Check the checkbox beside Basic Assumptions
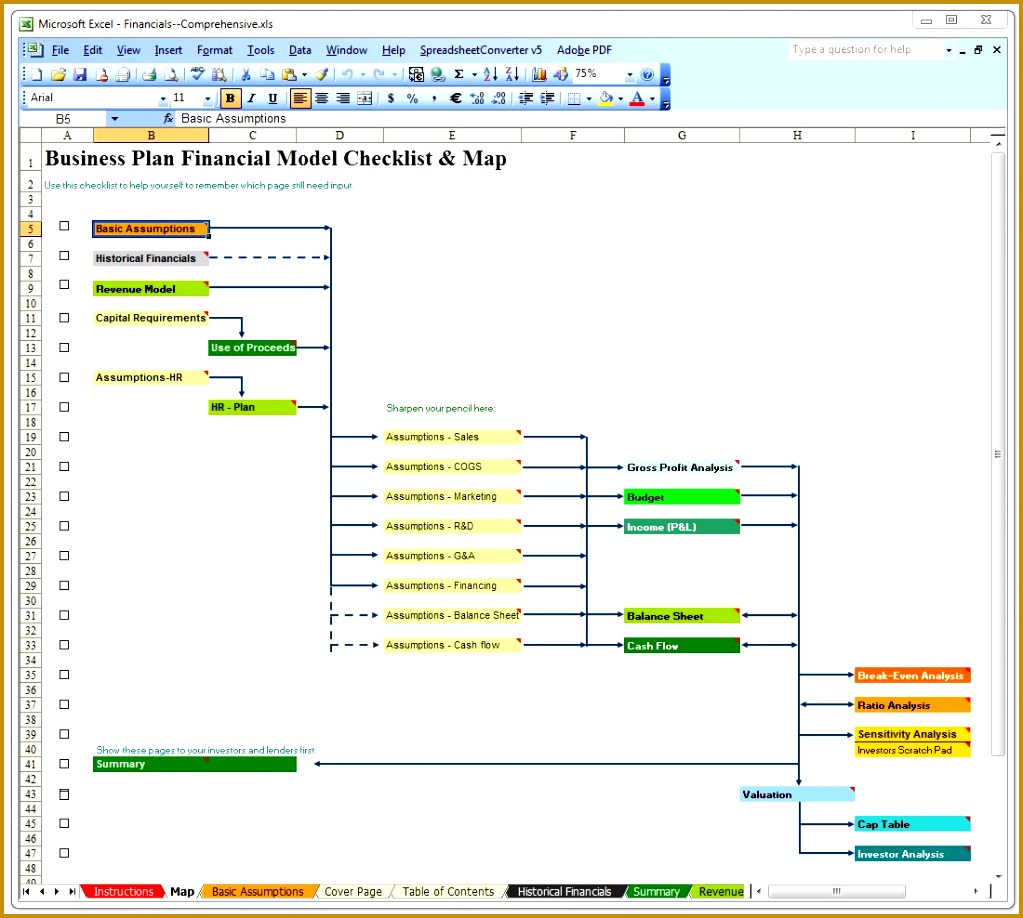Screen dimensions: 1023x918 coord(63,225)
